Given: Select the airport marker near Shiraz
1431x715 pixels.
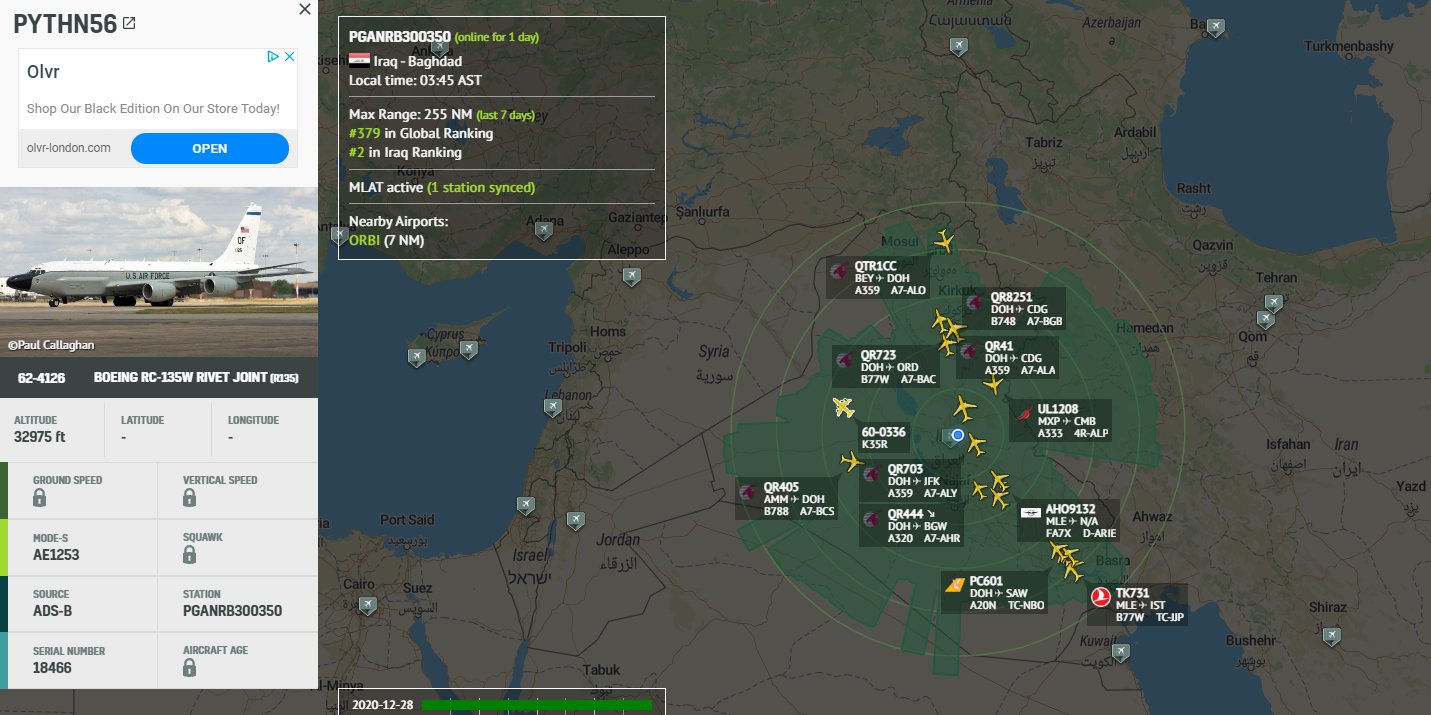Looking at the screenshot, I should (x=1331, y=636).
